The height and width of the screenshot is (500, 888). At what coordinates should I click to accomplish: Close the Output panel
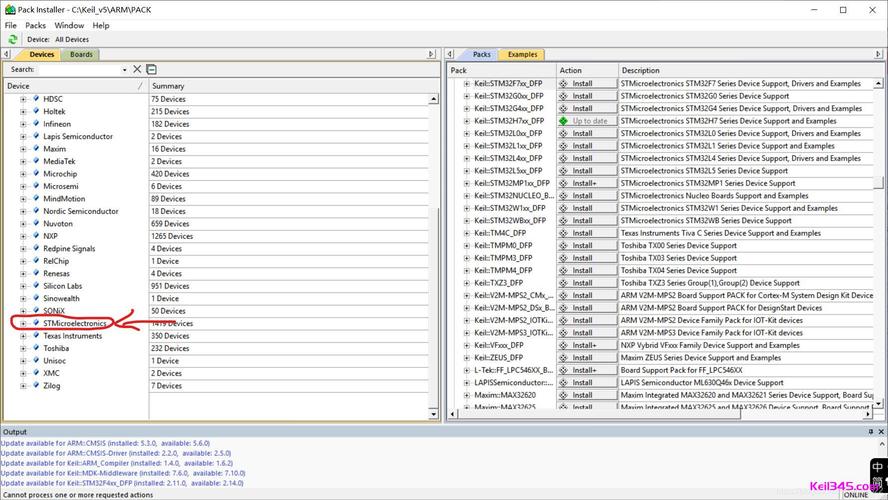click(x=881, y=431)
